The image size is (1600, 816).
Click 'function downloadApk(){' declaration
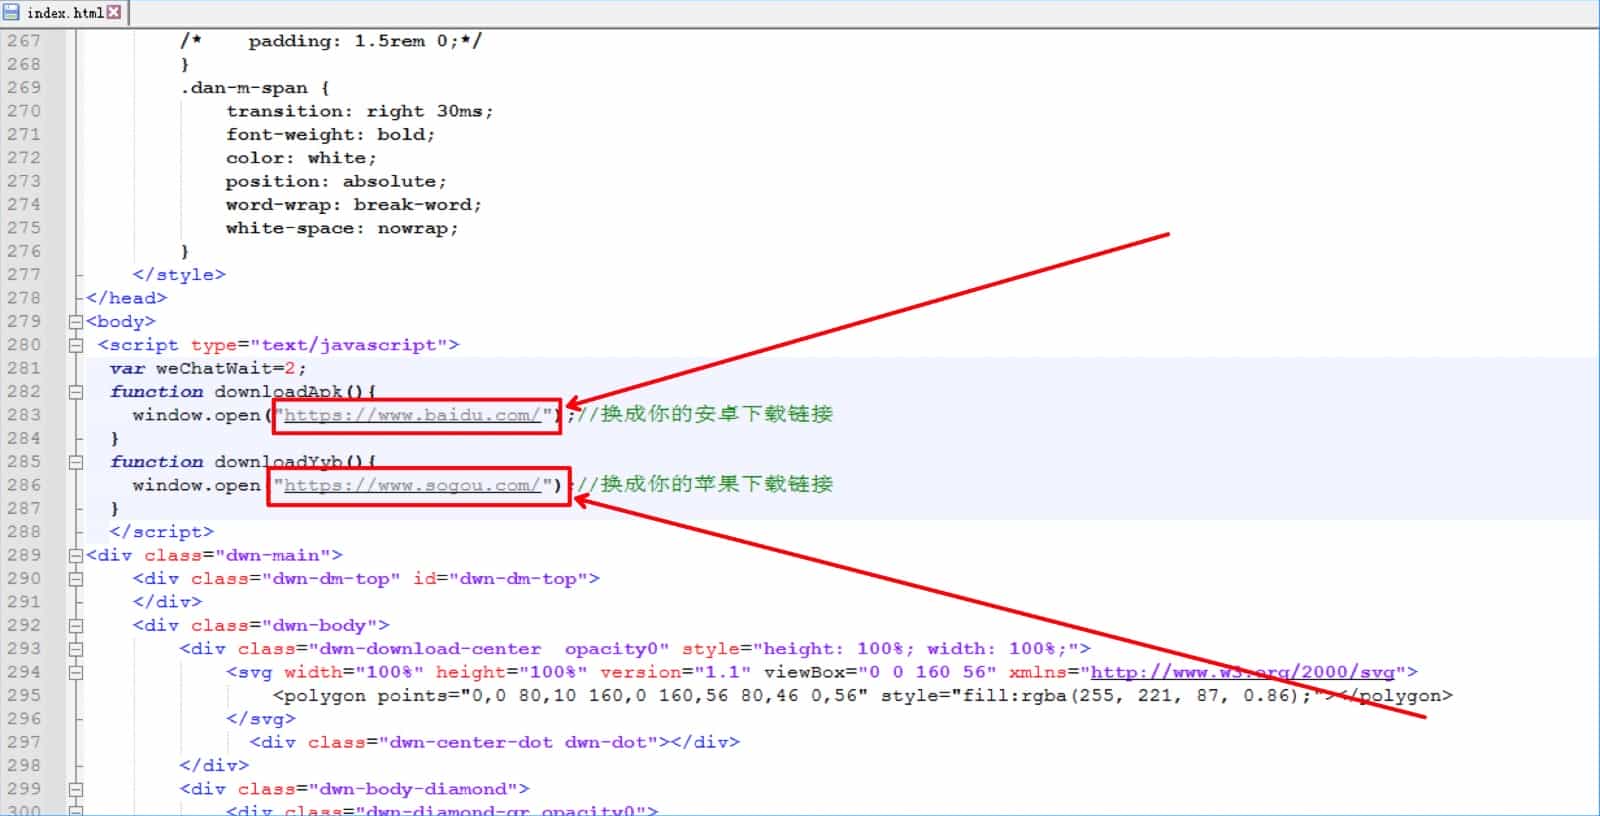click(243, 392)
